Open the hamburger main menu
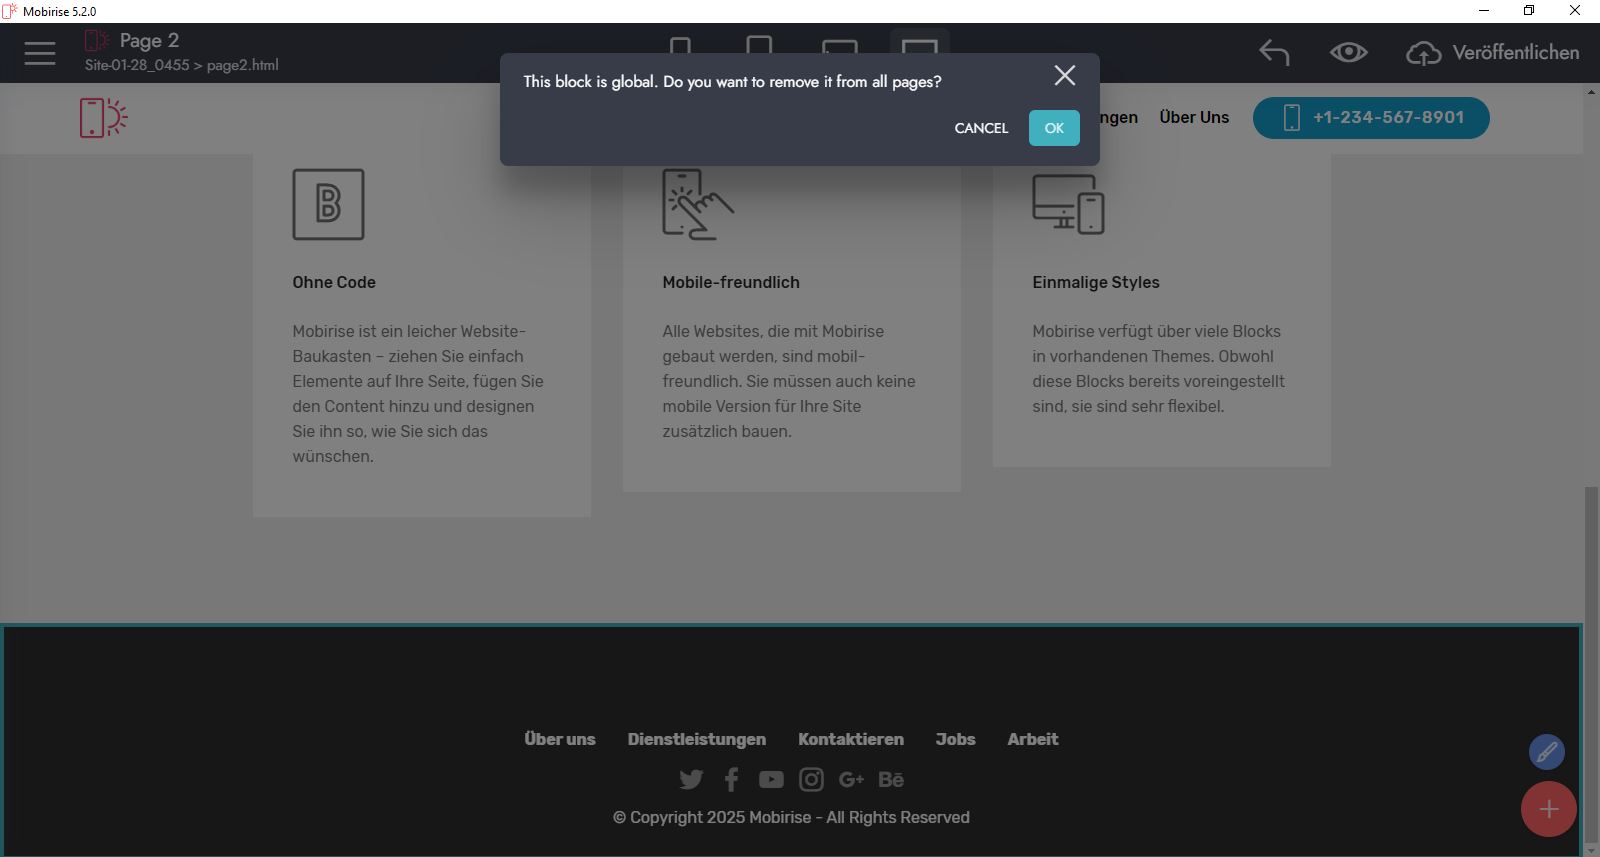 40,53
